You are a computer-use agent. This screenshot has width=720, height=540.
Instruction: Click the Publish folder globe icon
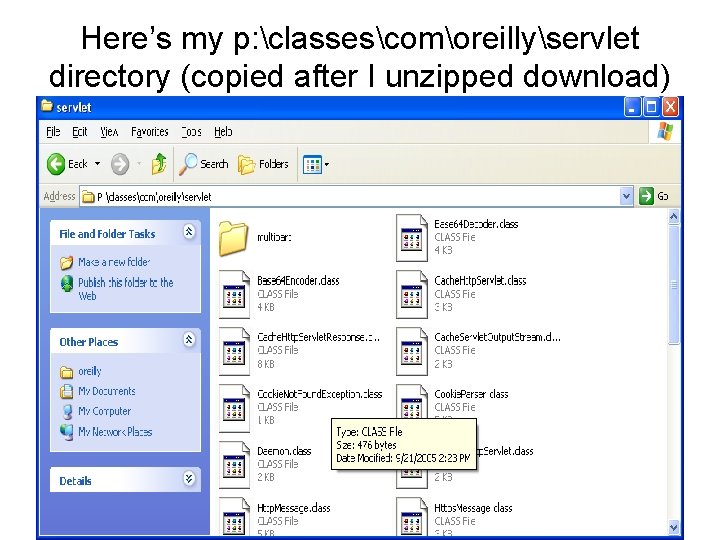(67, 283)
